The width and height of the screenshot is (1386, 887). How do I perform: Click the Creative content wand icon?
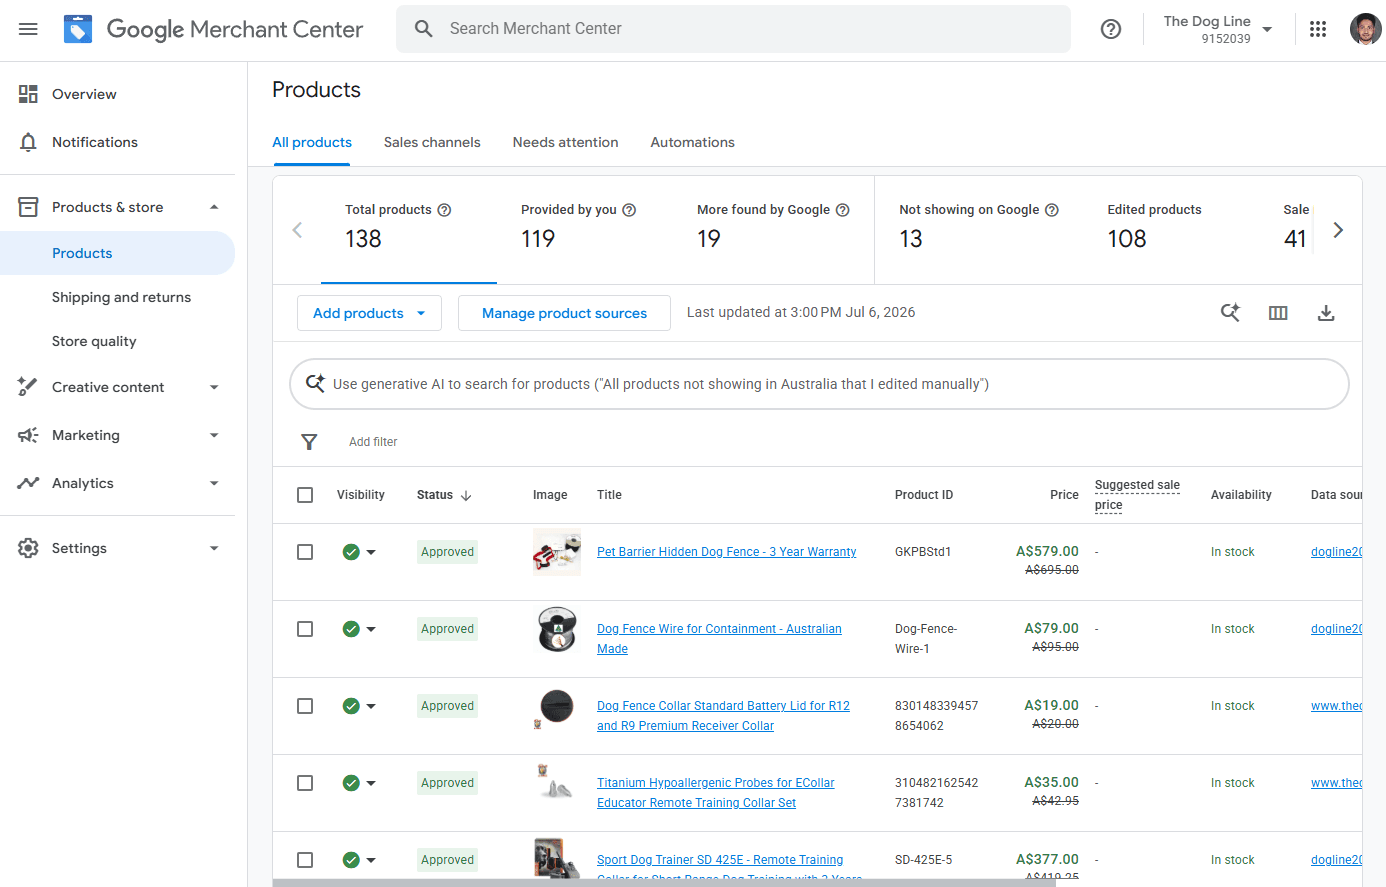[28, 387]
